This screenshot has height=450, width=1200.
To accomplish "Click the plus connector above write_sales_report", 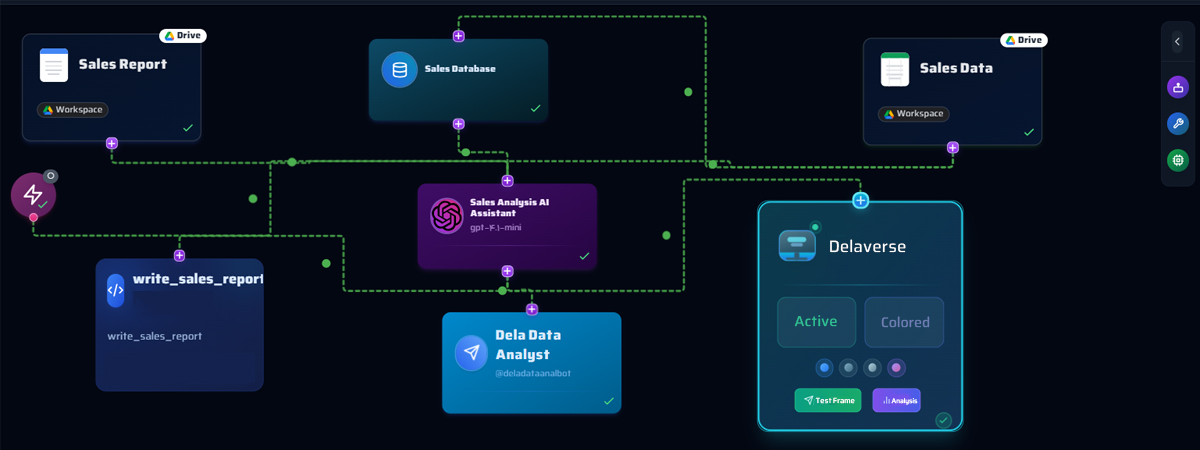I will point(179,256).
